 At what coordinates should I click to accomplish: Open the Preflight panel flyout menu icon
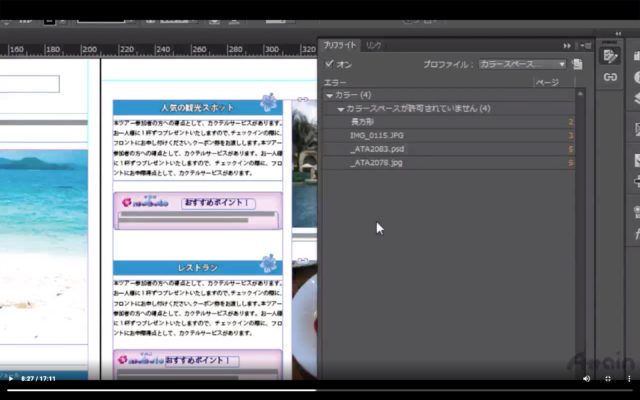point(586,46)
